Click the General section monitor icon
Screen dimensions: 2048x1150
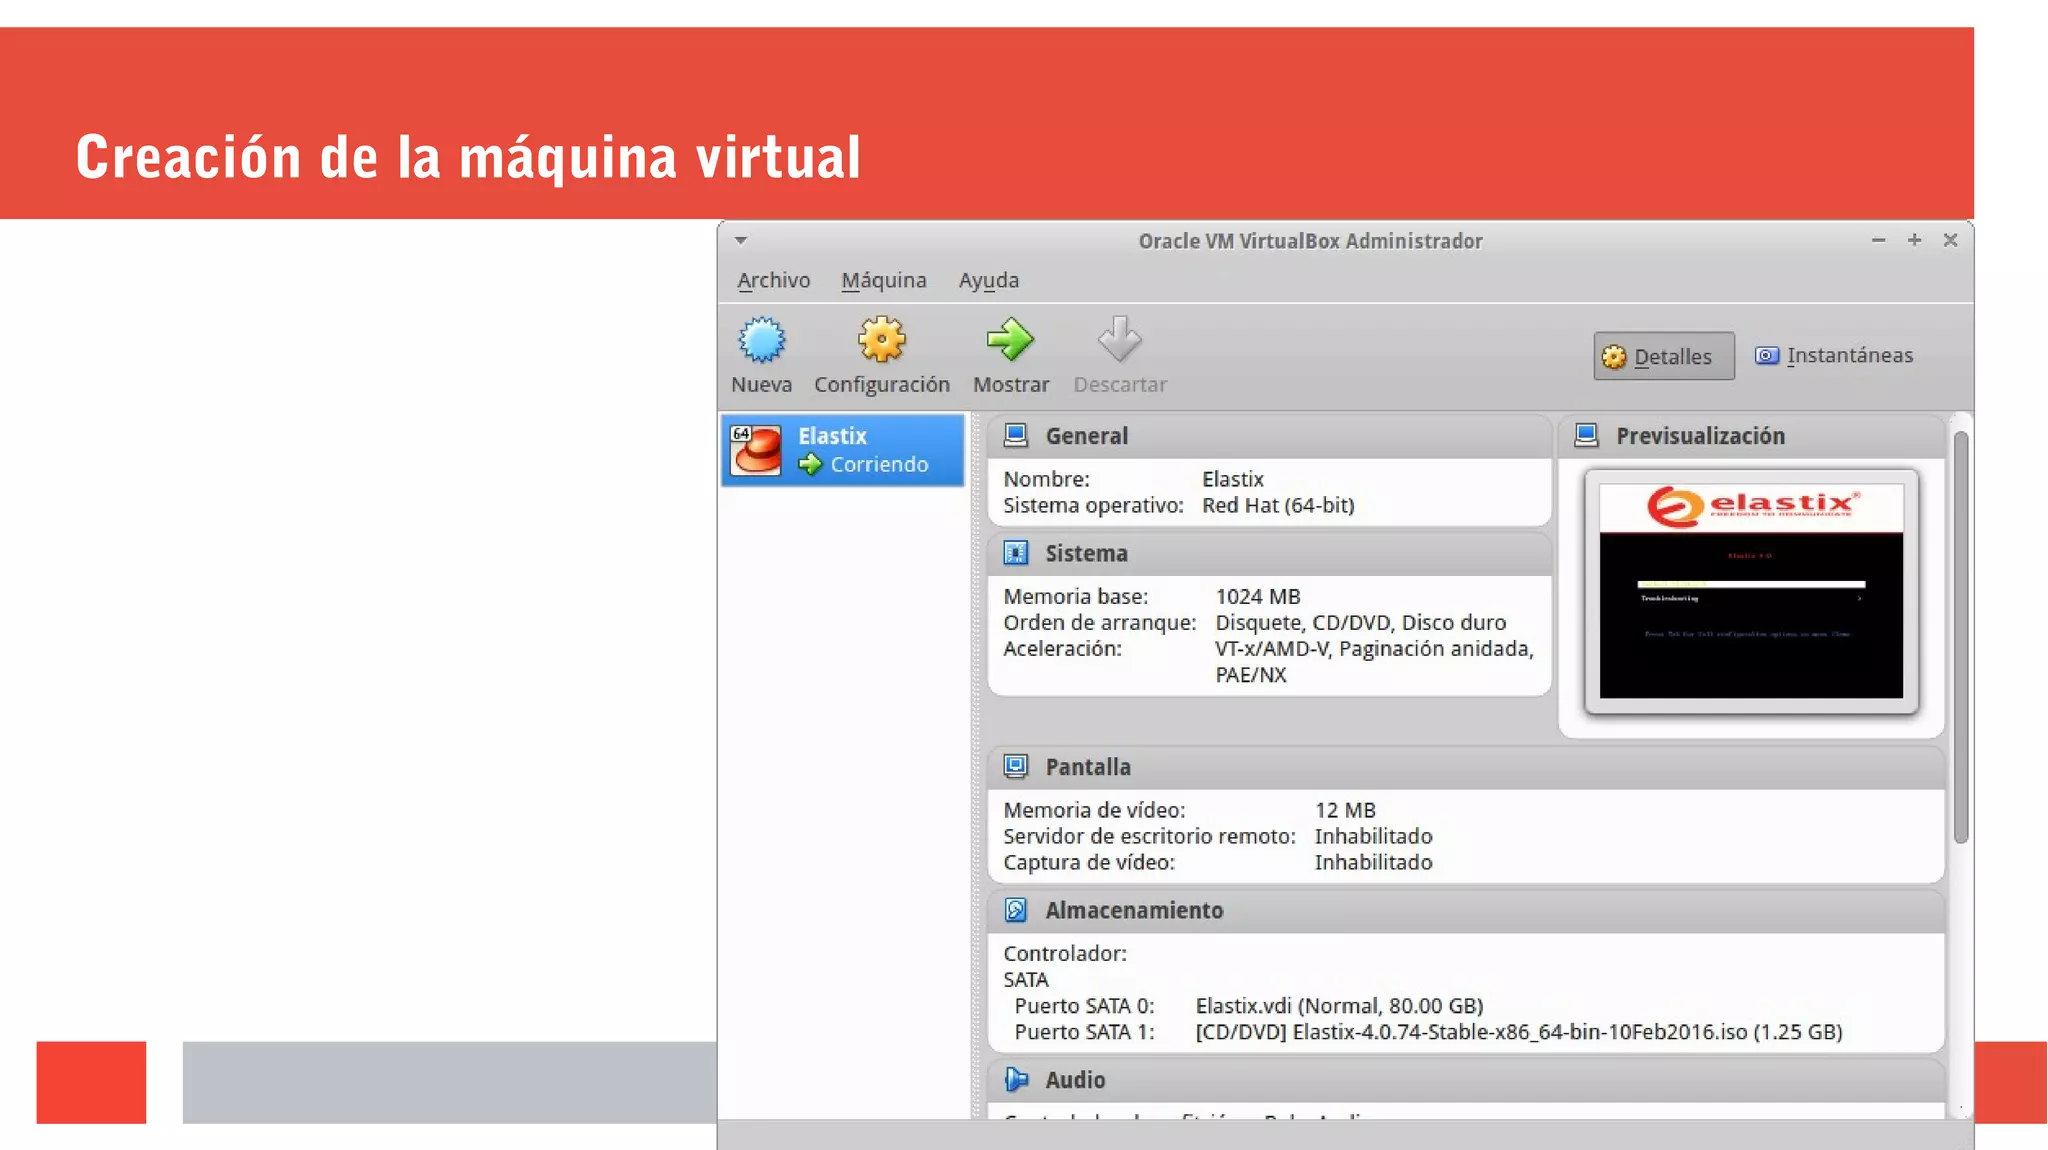tap(1016, 435)
